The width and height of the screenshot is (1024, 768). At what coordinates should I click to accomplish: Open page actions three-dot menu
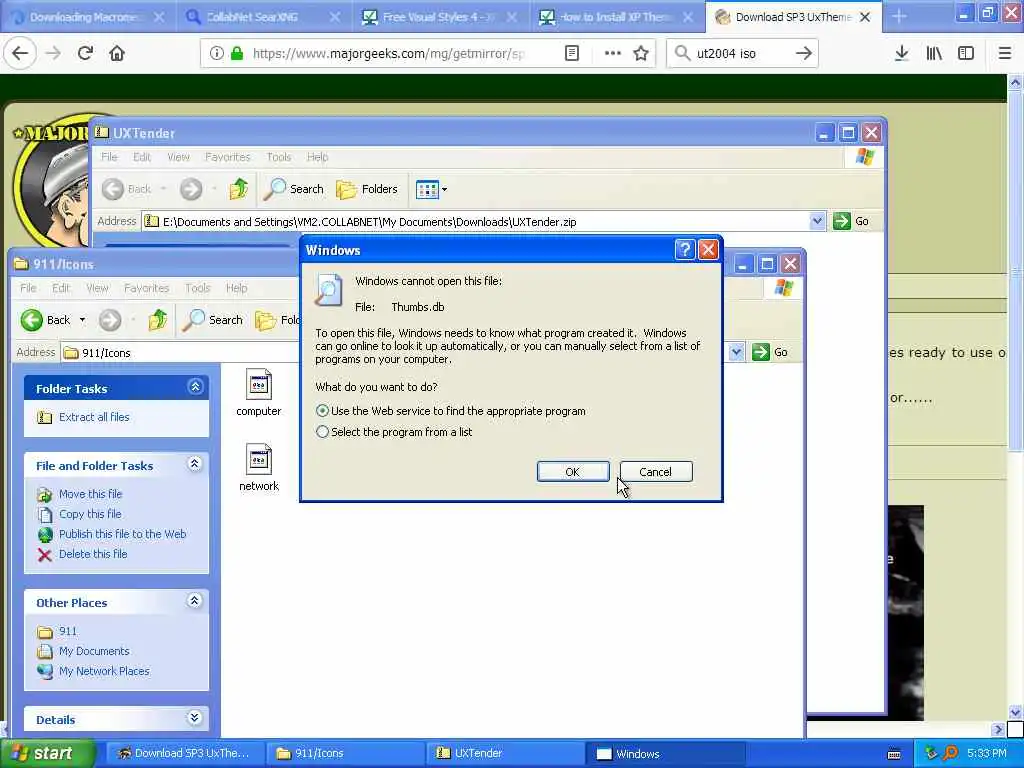[x=612, y=54]
